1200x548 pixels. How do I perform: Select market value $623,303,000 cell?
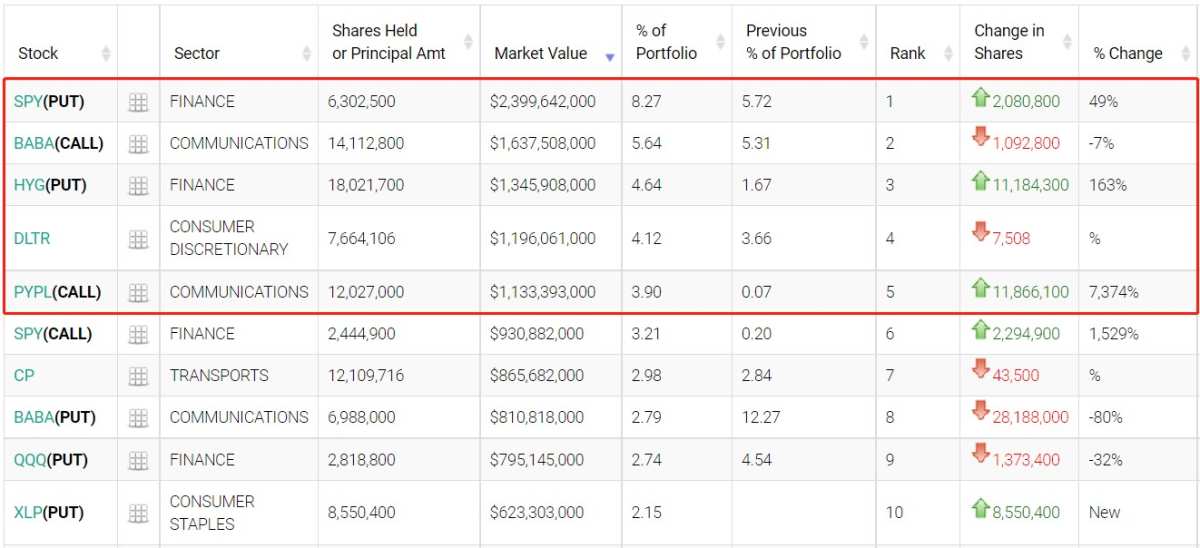(x=537, y=513)
